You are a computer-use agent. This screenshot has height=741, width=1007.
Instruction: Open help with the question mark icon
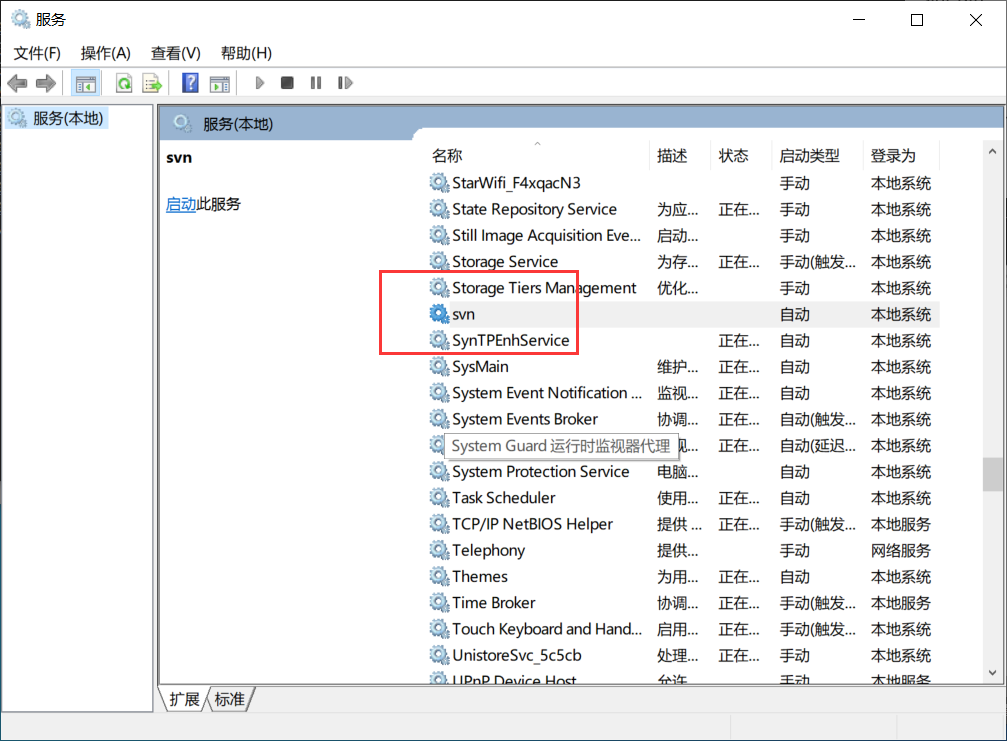click(190, 83)
